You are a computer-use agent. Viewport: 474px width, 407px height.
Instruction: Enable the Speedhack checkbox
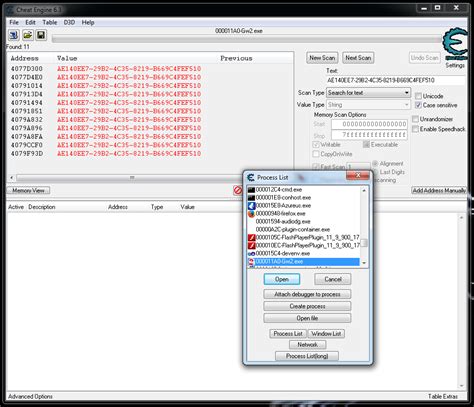coord(415,129)
